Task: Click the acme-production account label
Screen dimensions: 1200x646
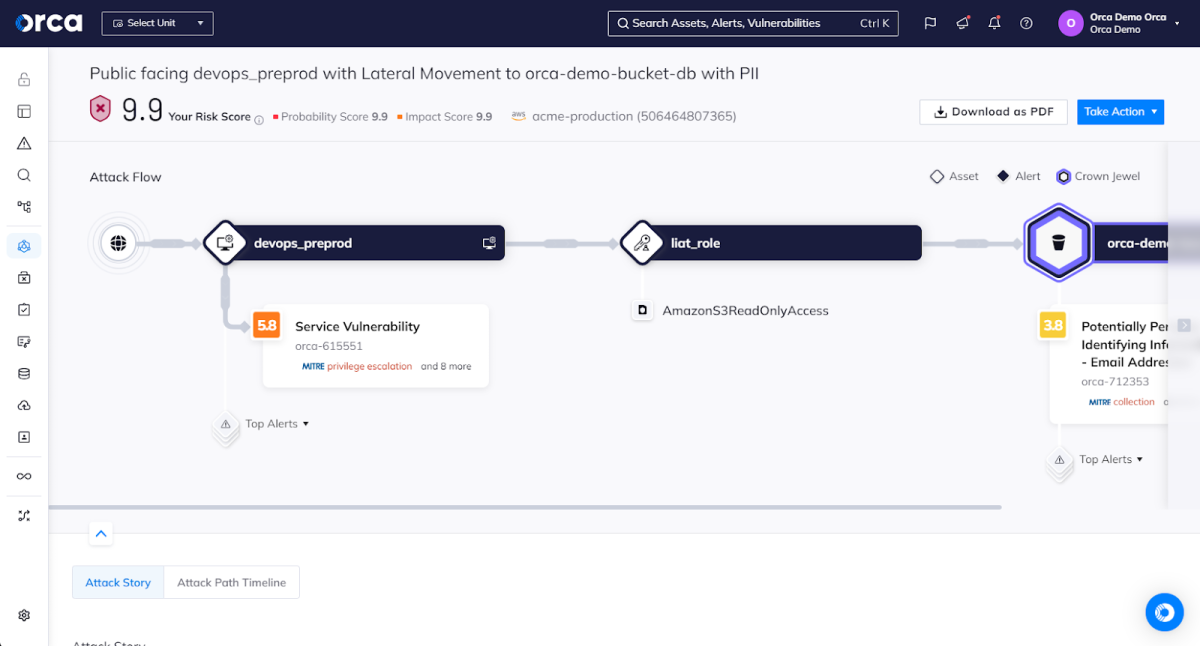Action: (634, 116)
